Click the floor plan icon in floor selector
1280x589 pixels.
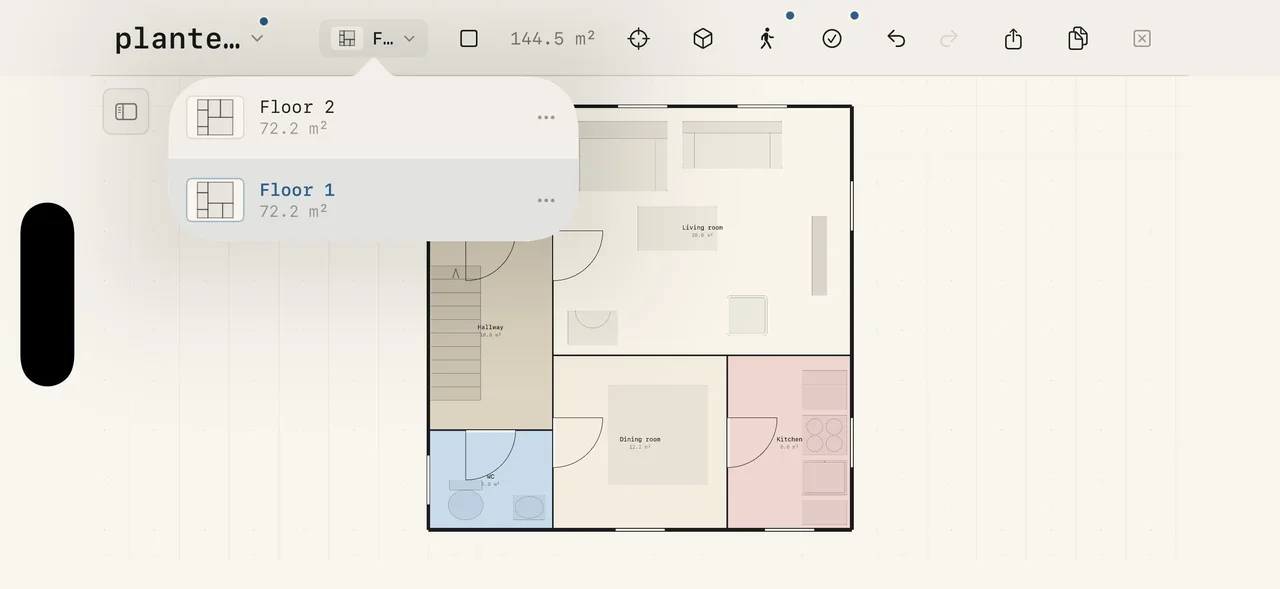click(347, 38)
